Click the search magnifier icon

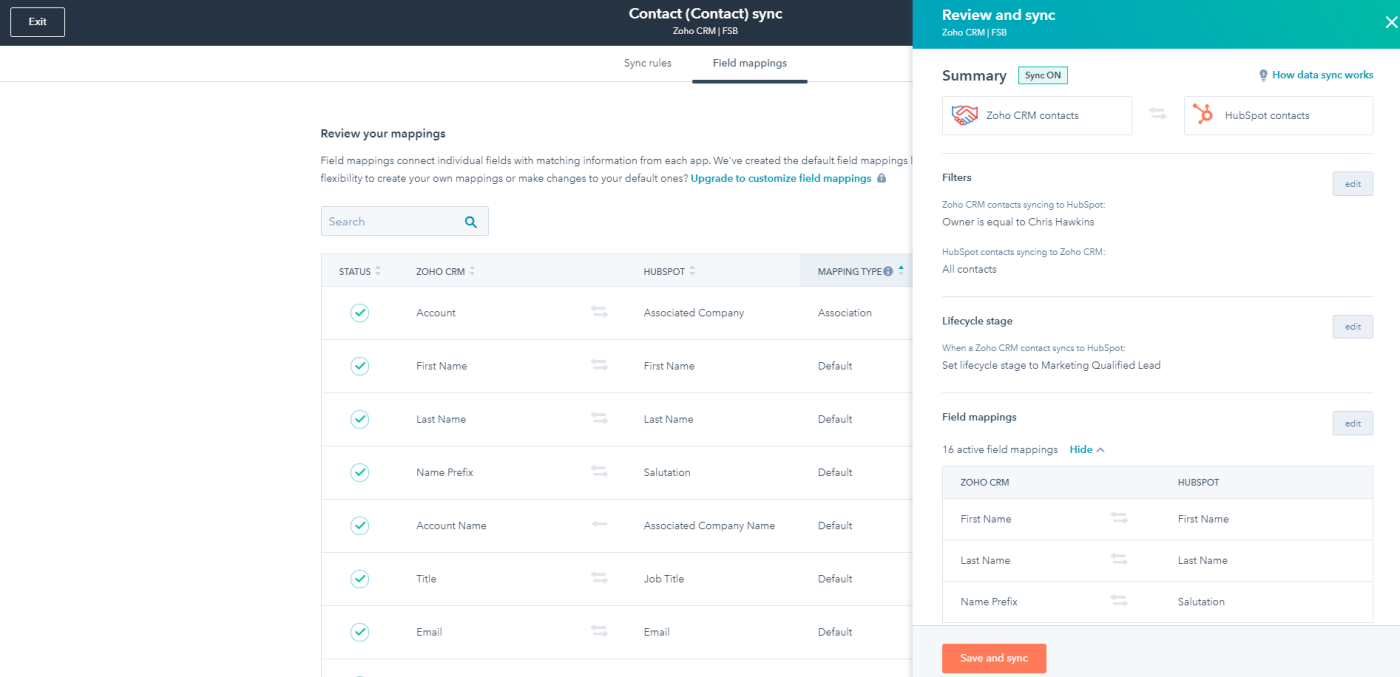tap(471, 222)
